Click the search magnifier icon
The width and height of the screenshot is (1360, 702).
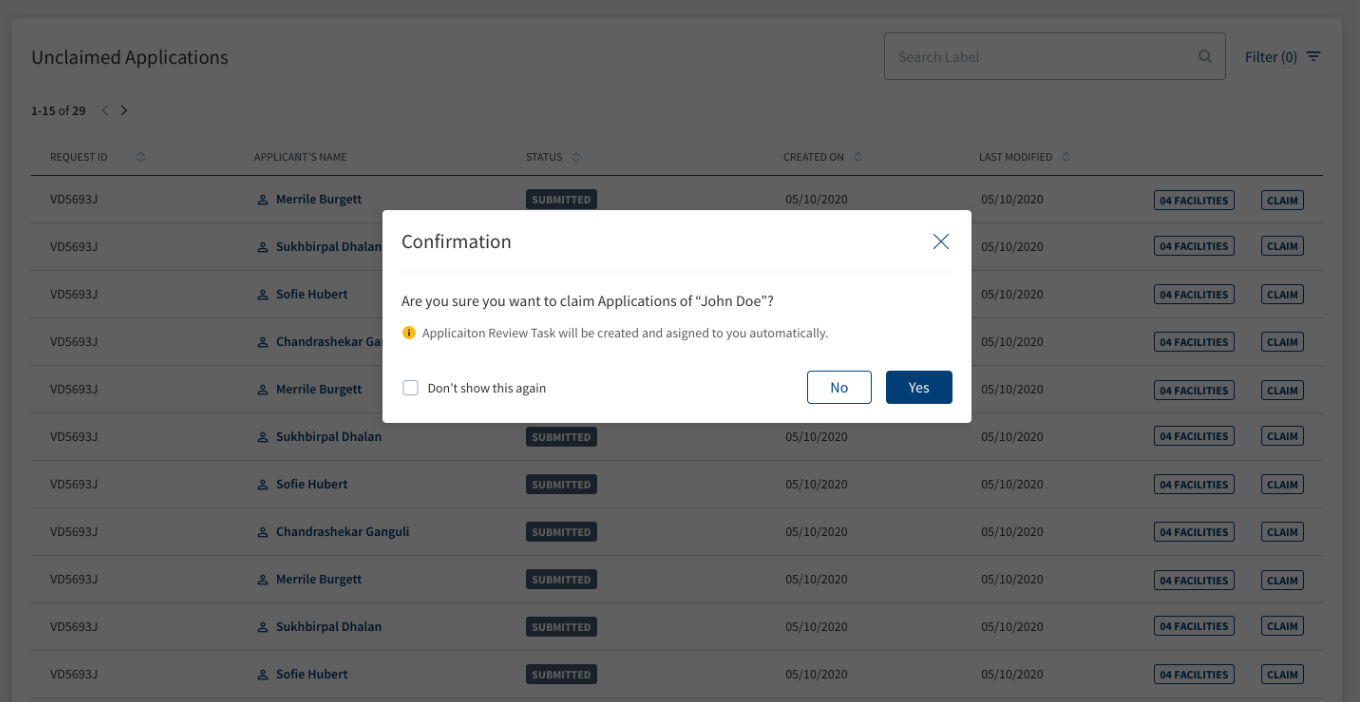1205,57
